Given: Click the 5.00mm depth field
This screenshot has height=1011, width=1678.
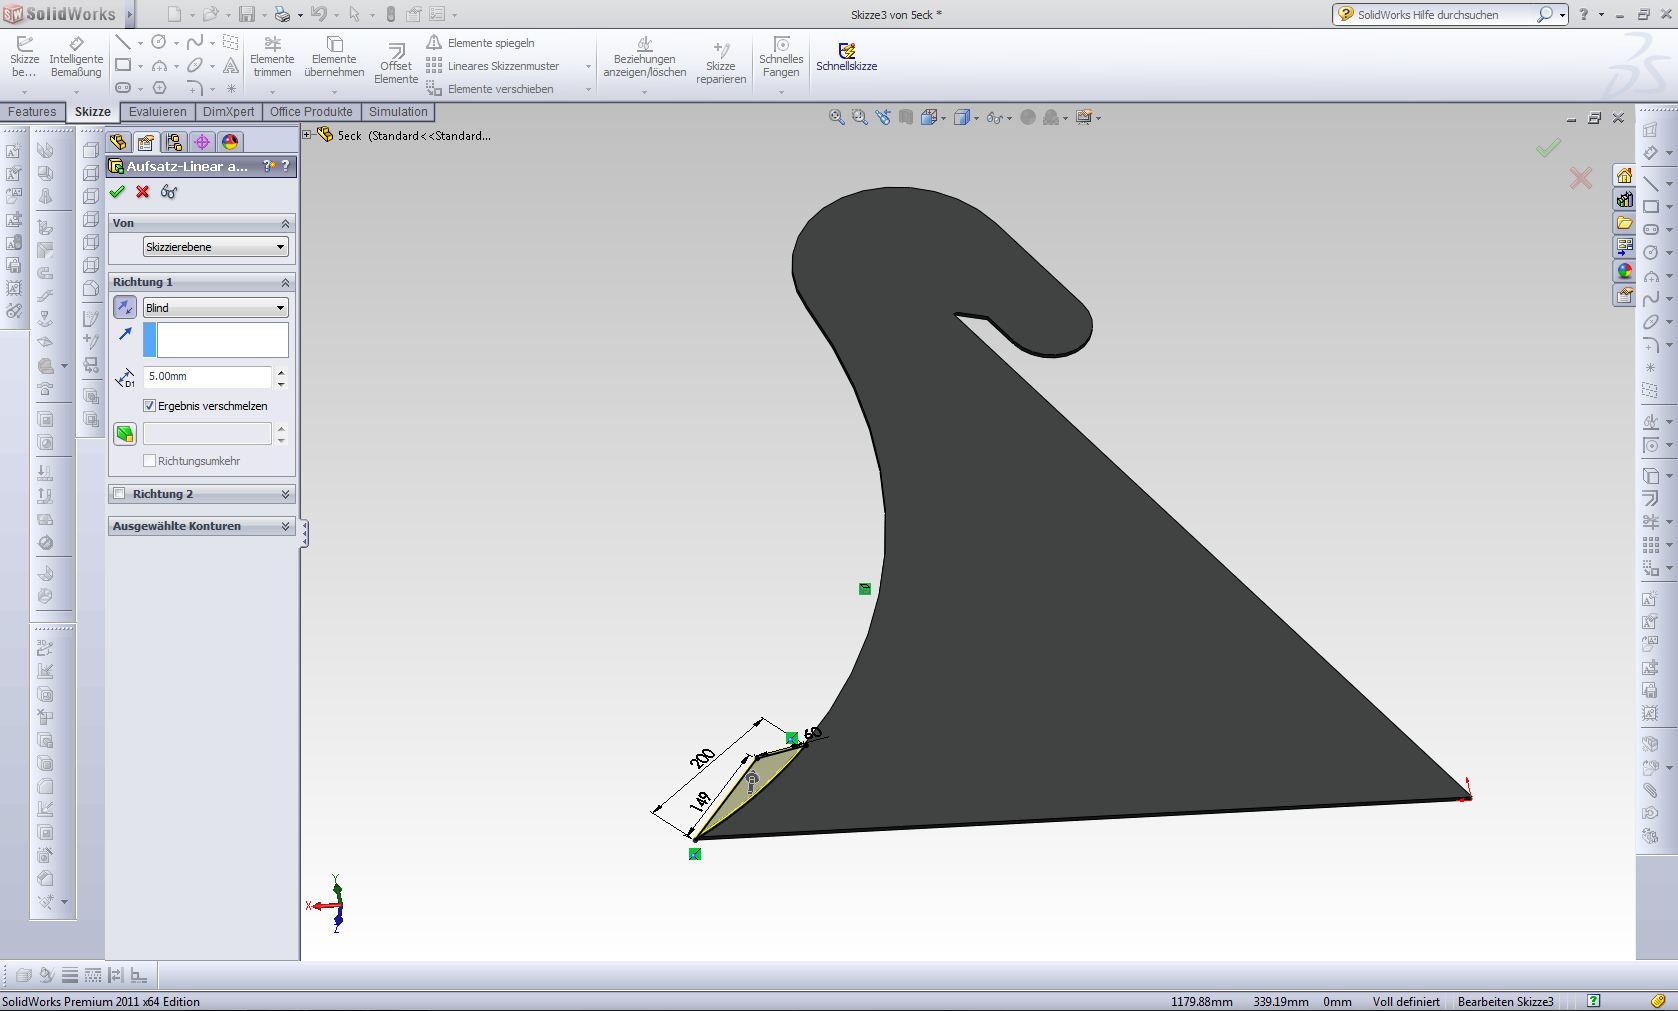Looking at the screenshot, I should point(207,377).
